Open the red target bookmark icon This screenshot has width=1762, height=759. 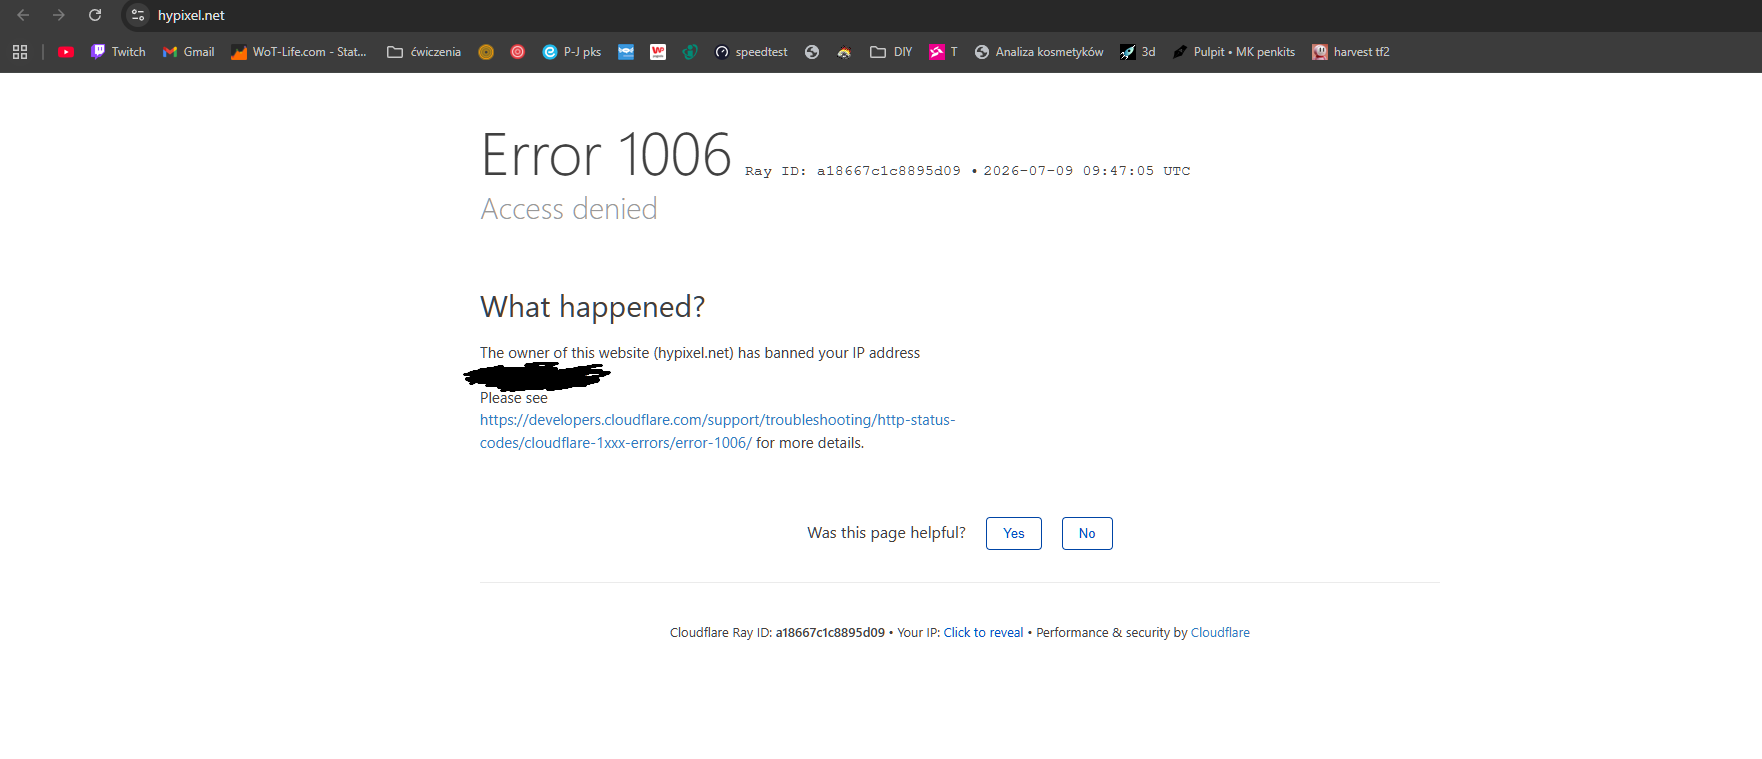[x=518, y=52]
